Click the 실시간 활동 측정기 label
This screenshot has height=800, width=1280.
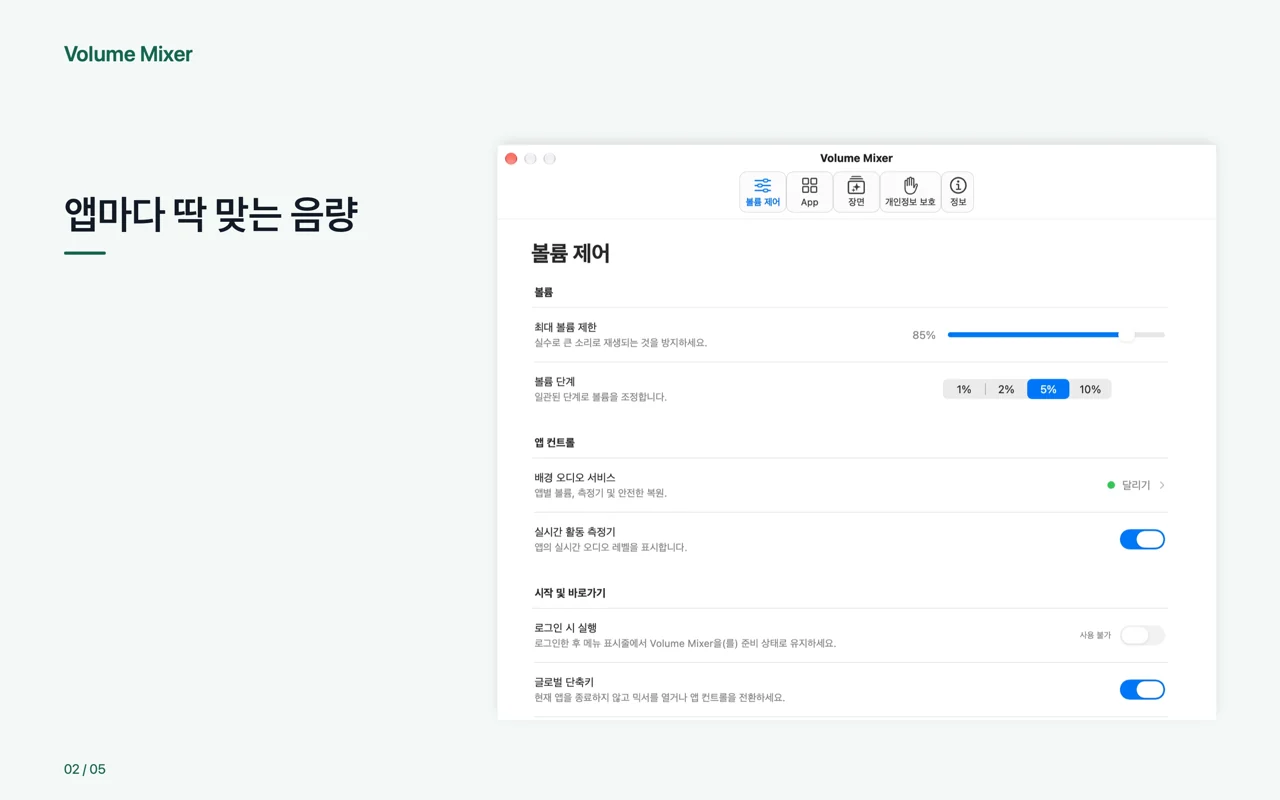tap(575, 532)
